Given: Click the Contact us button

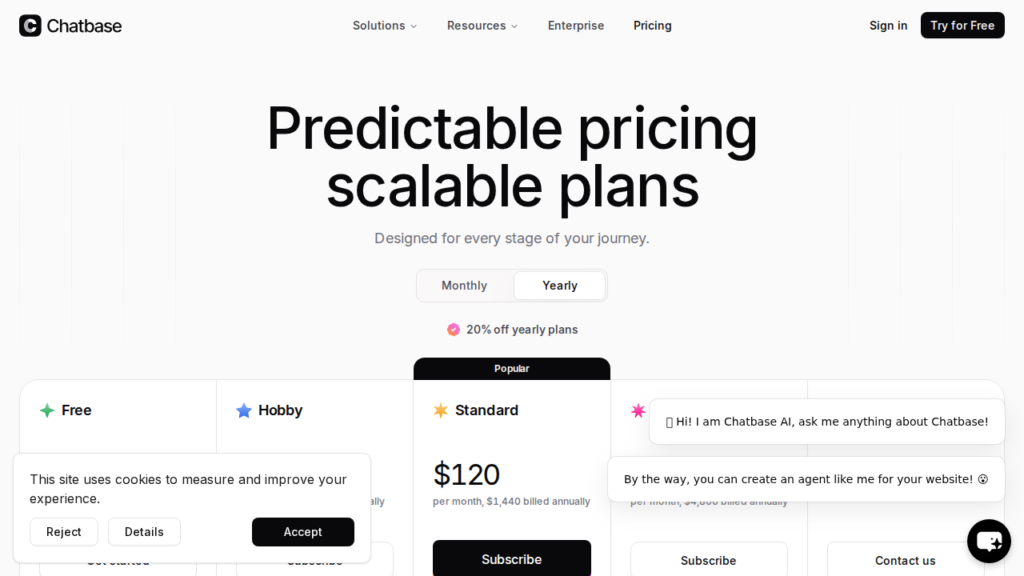Looking at the screenshot, I should point(905,560).
